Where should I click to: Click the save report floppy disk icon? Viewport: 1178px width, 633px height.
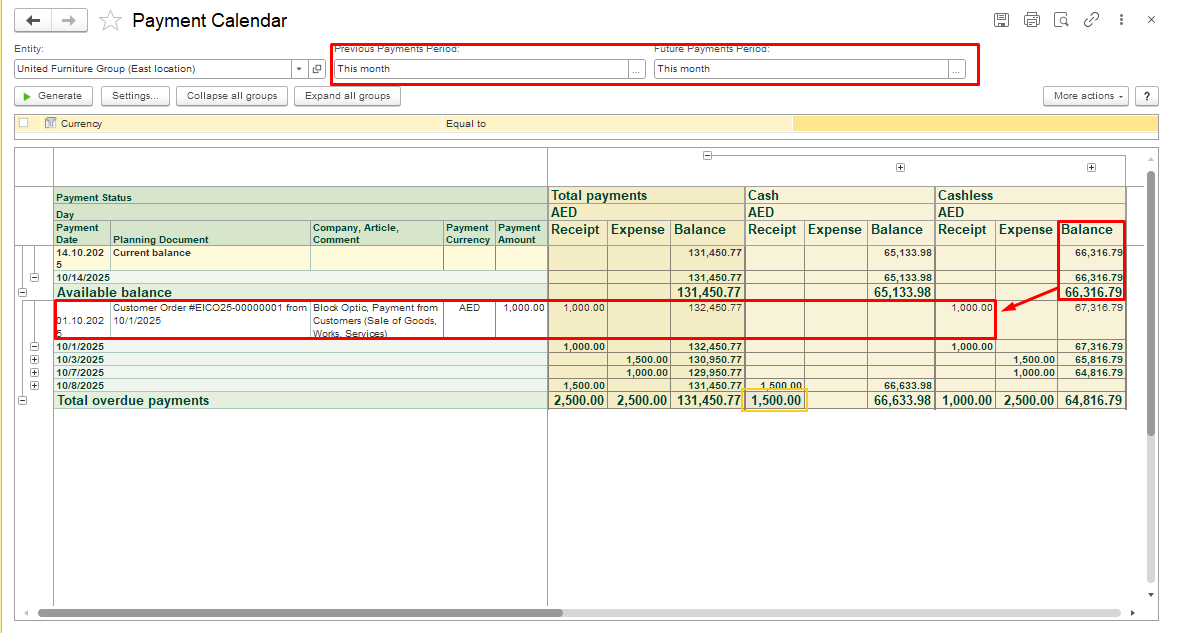(1001, 20)
